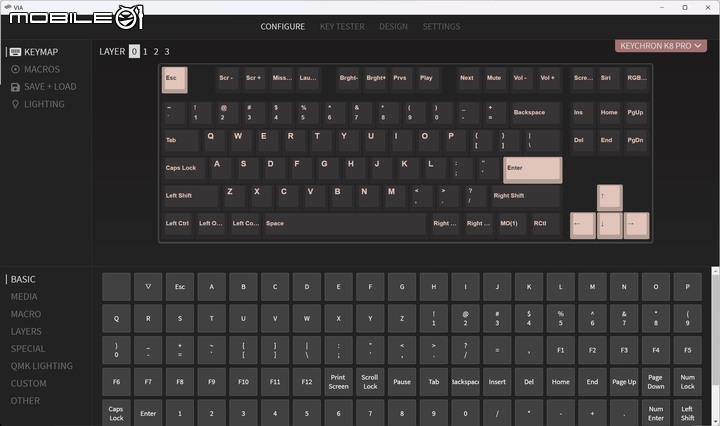The image size is (720, 426).
Task: Select the Enter key on keyboard layout
Action: (533, 170)
